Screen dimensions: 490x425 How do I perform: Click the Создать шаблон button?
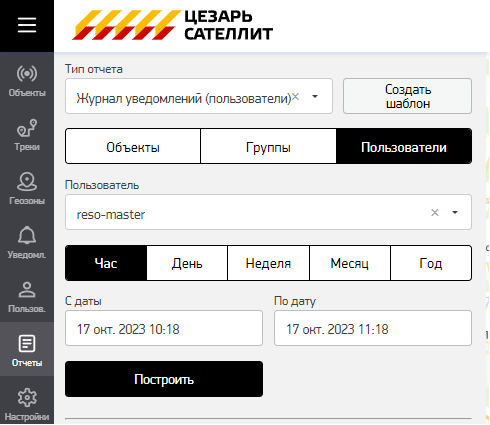pyautogui.click(x=407, y=96)
